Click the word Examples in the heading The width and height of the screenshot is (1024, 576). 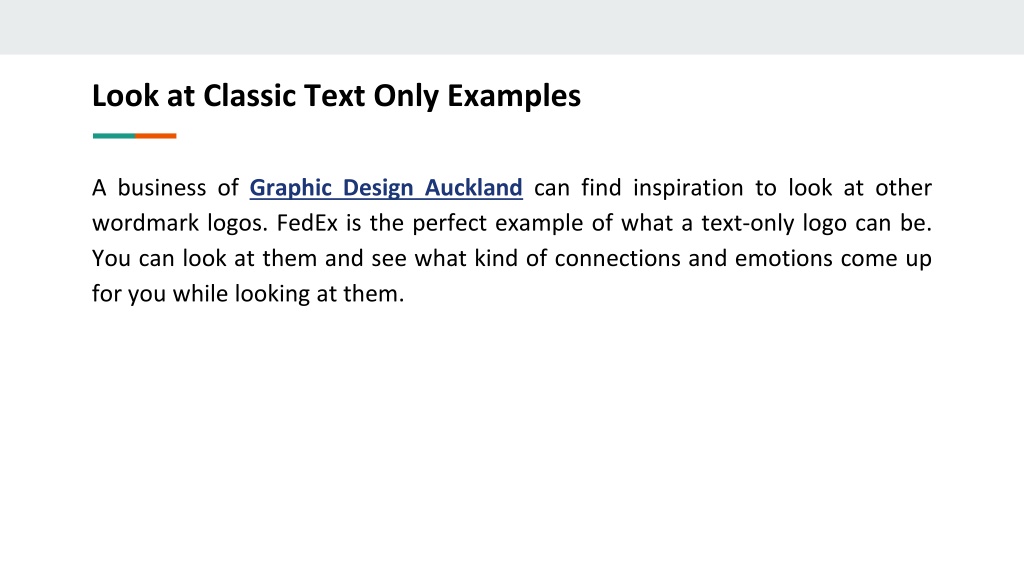514,97
